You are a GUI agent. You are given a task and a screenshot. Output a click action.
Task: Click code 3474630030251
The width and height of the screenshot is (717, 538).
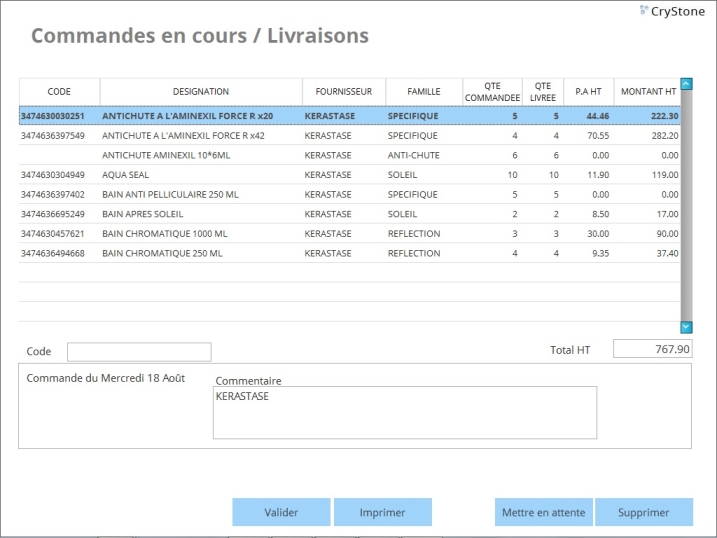[x=53, y=116]
